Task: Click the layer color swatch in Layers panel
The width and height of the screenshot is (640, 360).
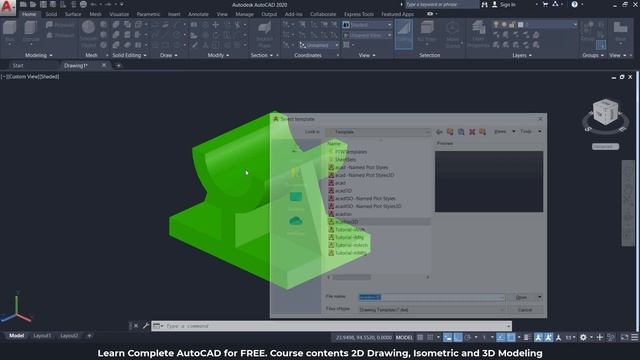Action: click(520, 25)
